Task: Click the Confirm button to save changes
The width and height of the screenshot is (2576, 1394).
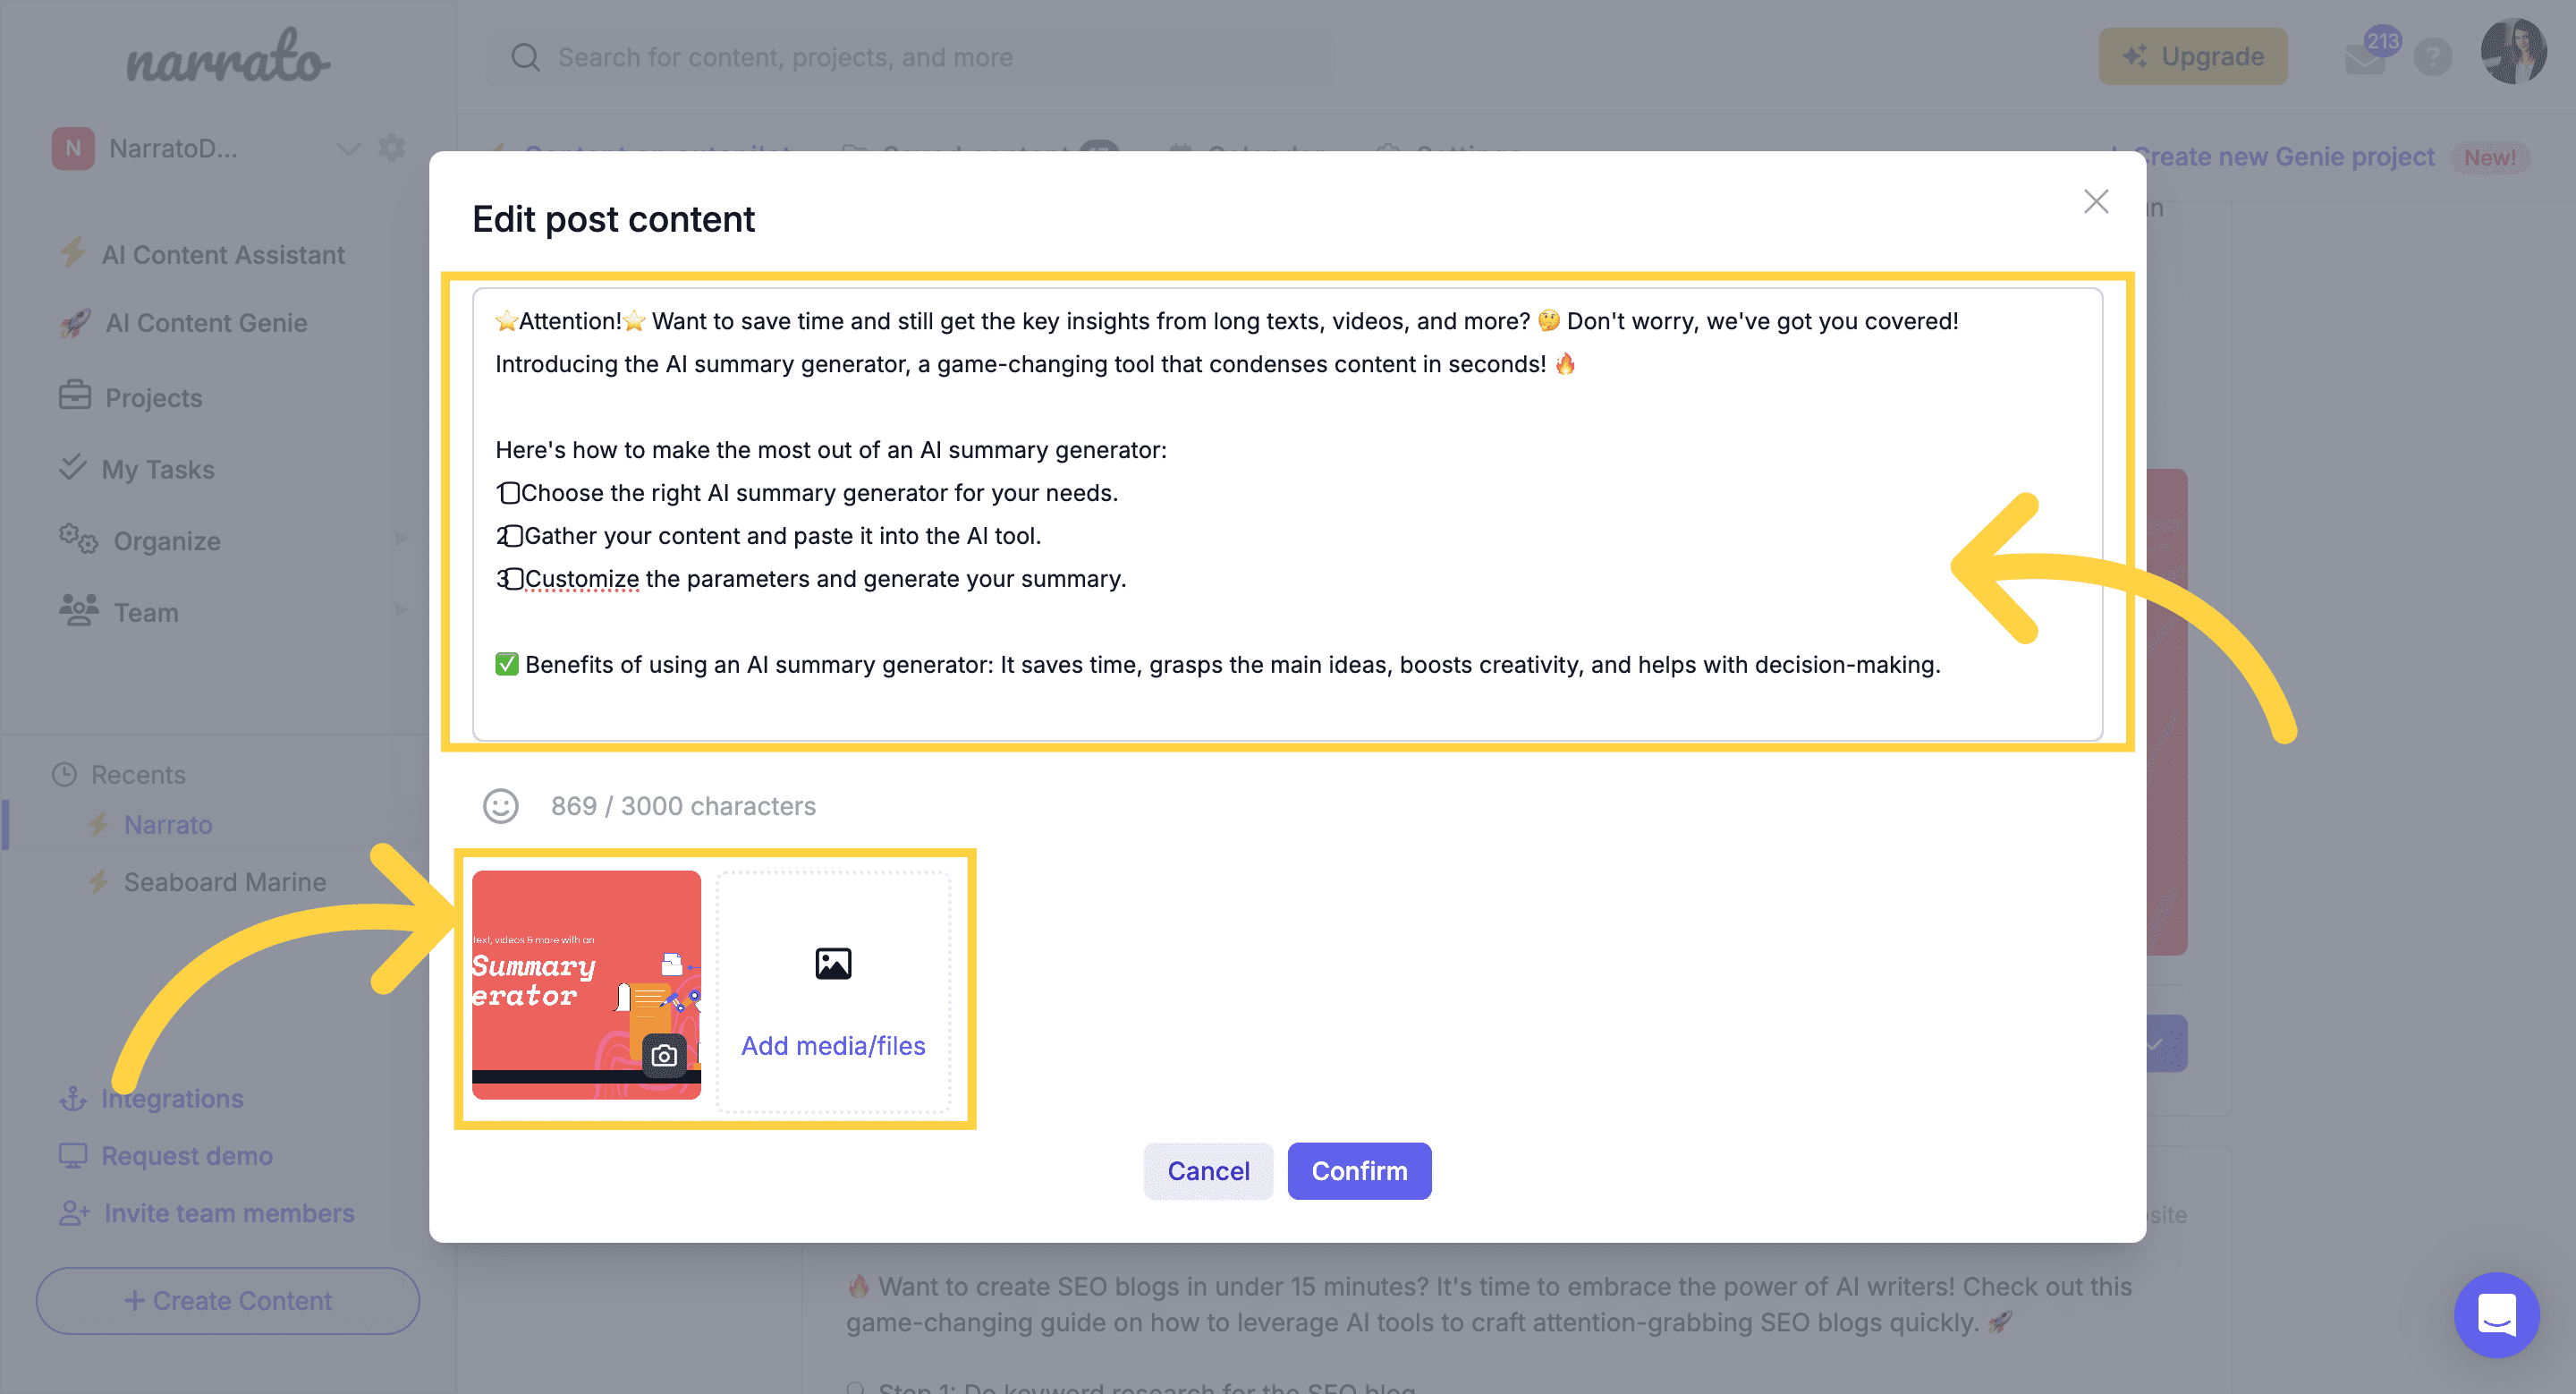Action: (1360, 1169)
